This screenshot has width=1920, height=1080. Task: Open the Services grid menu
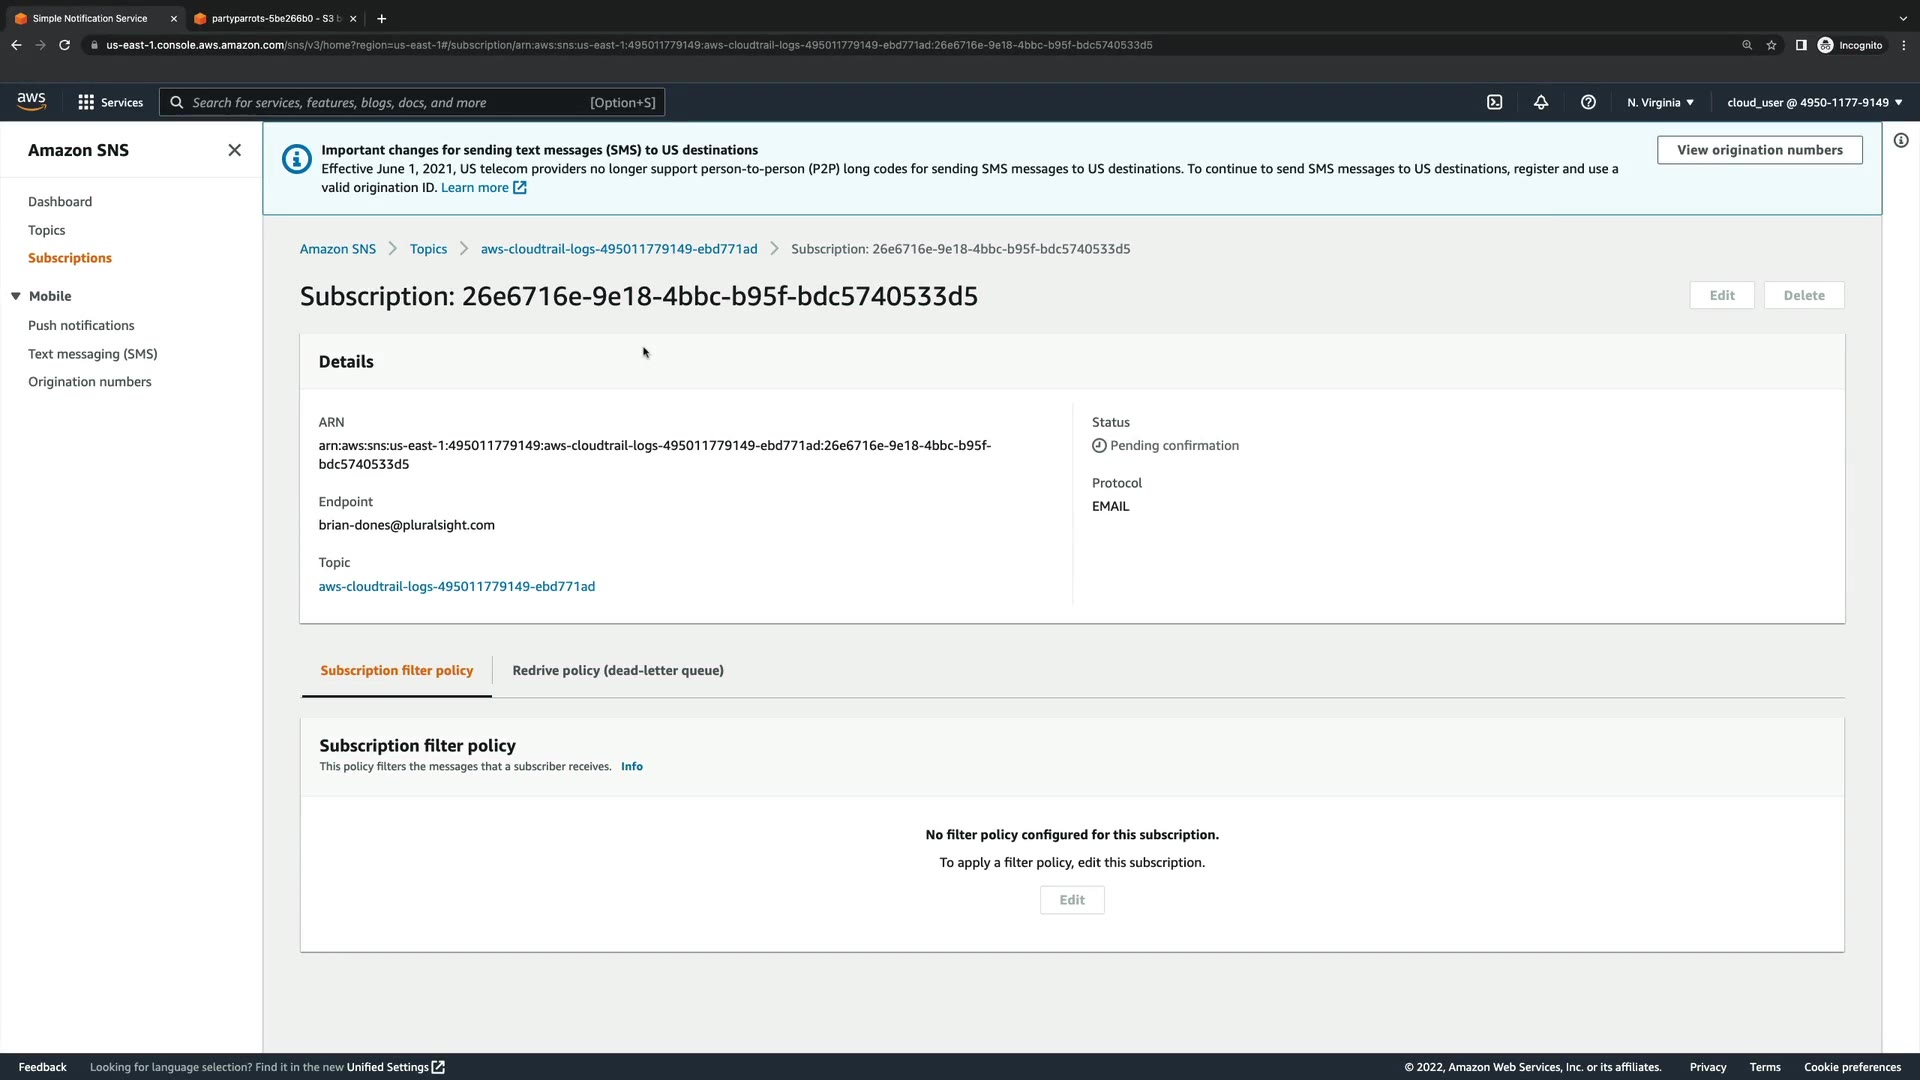point(110,102)
